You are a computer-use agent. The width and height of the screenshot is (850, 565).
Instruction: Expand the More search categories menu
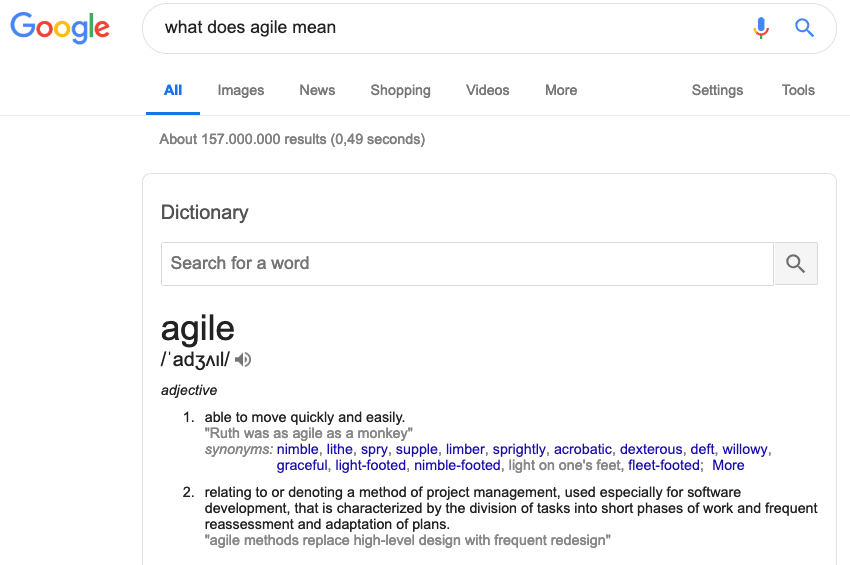click(561, 90)
